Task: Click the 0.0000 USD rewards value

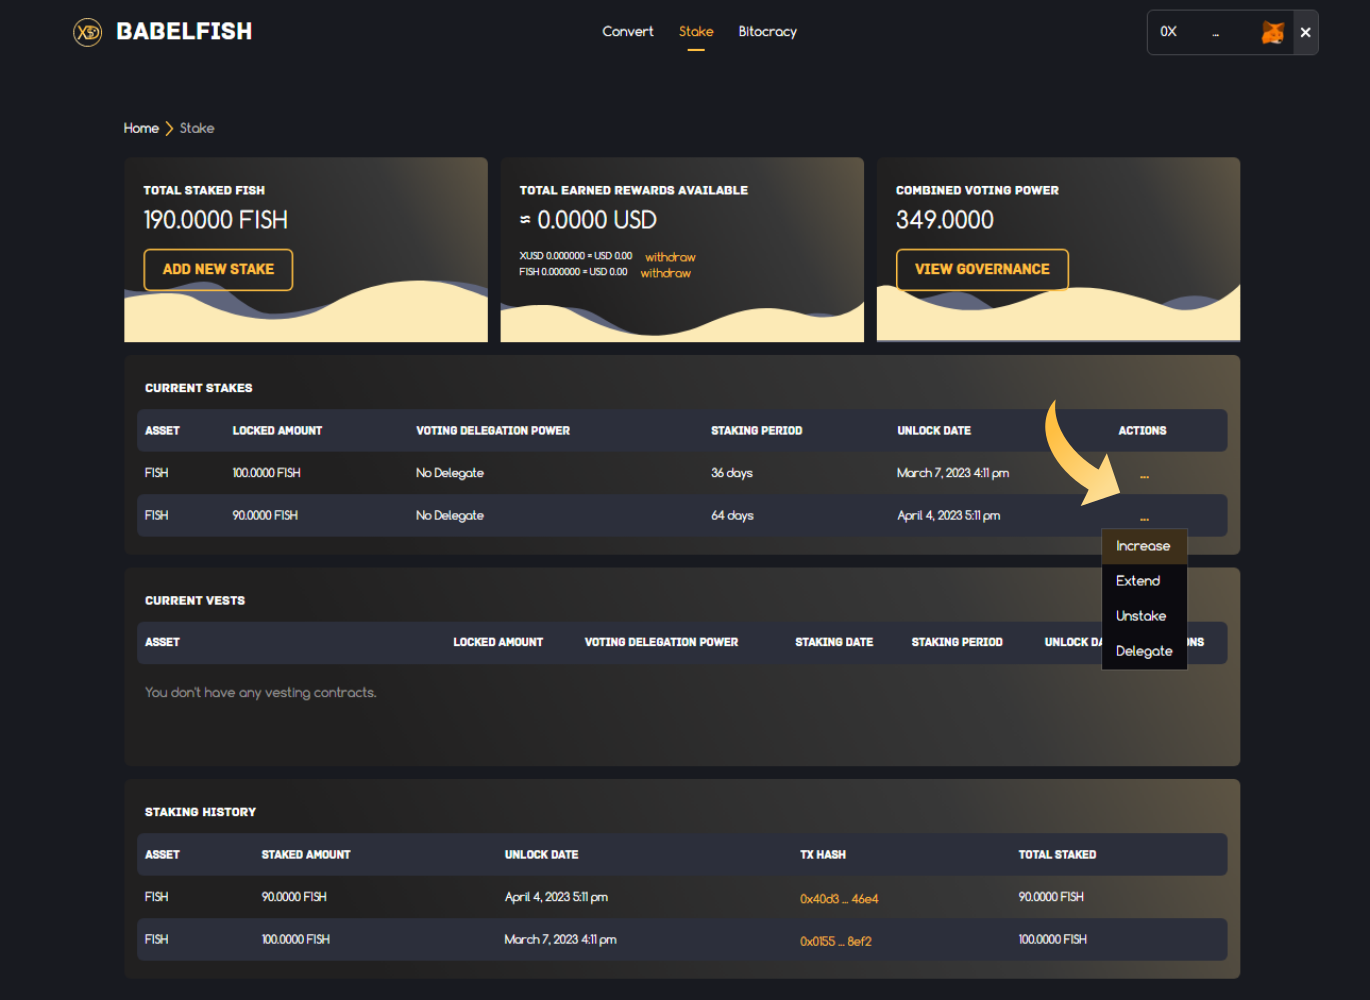Action: (588, 220)
